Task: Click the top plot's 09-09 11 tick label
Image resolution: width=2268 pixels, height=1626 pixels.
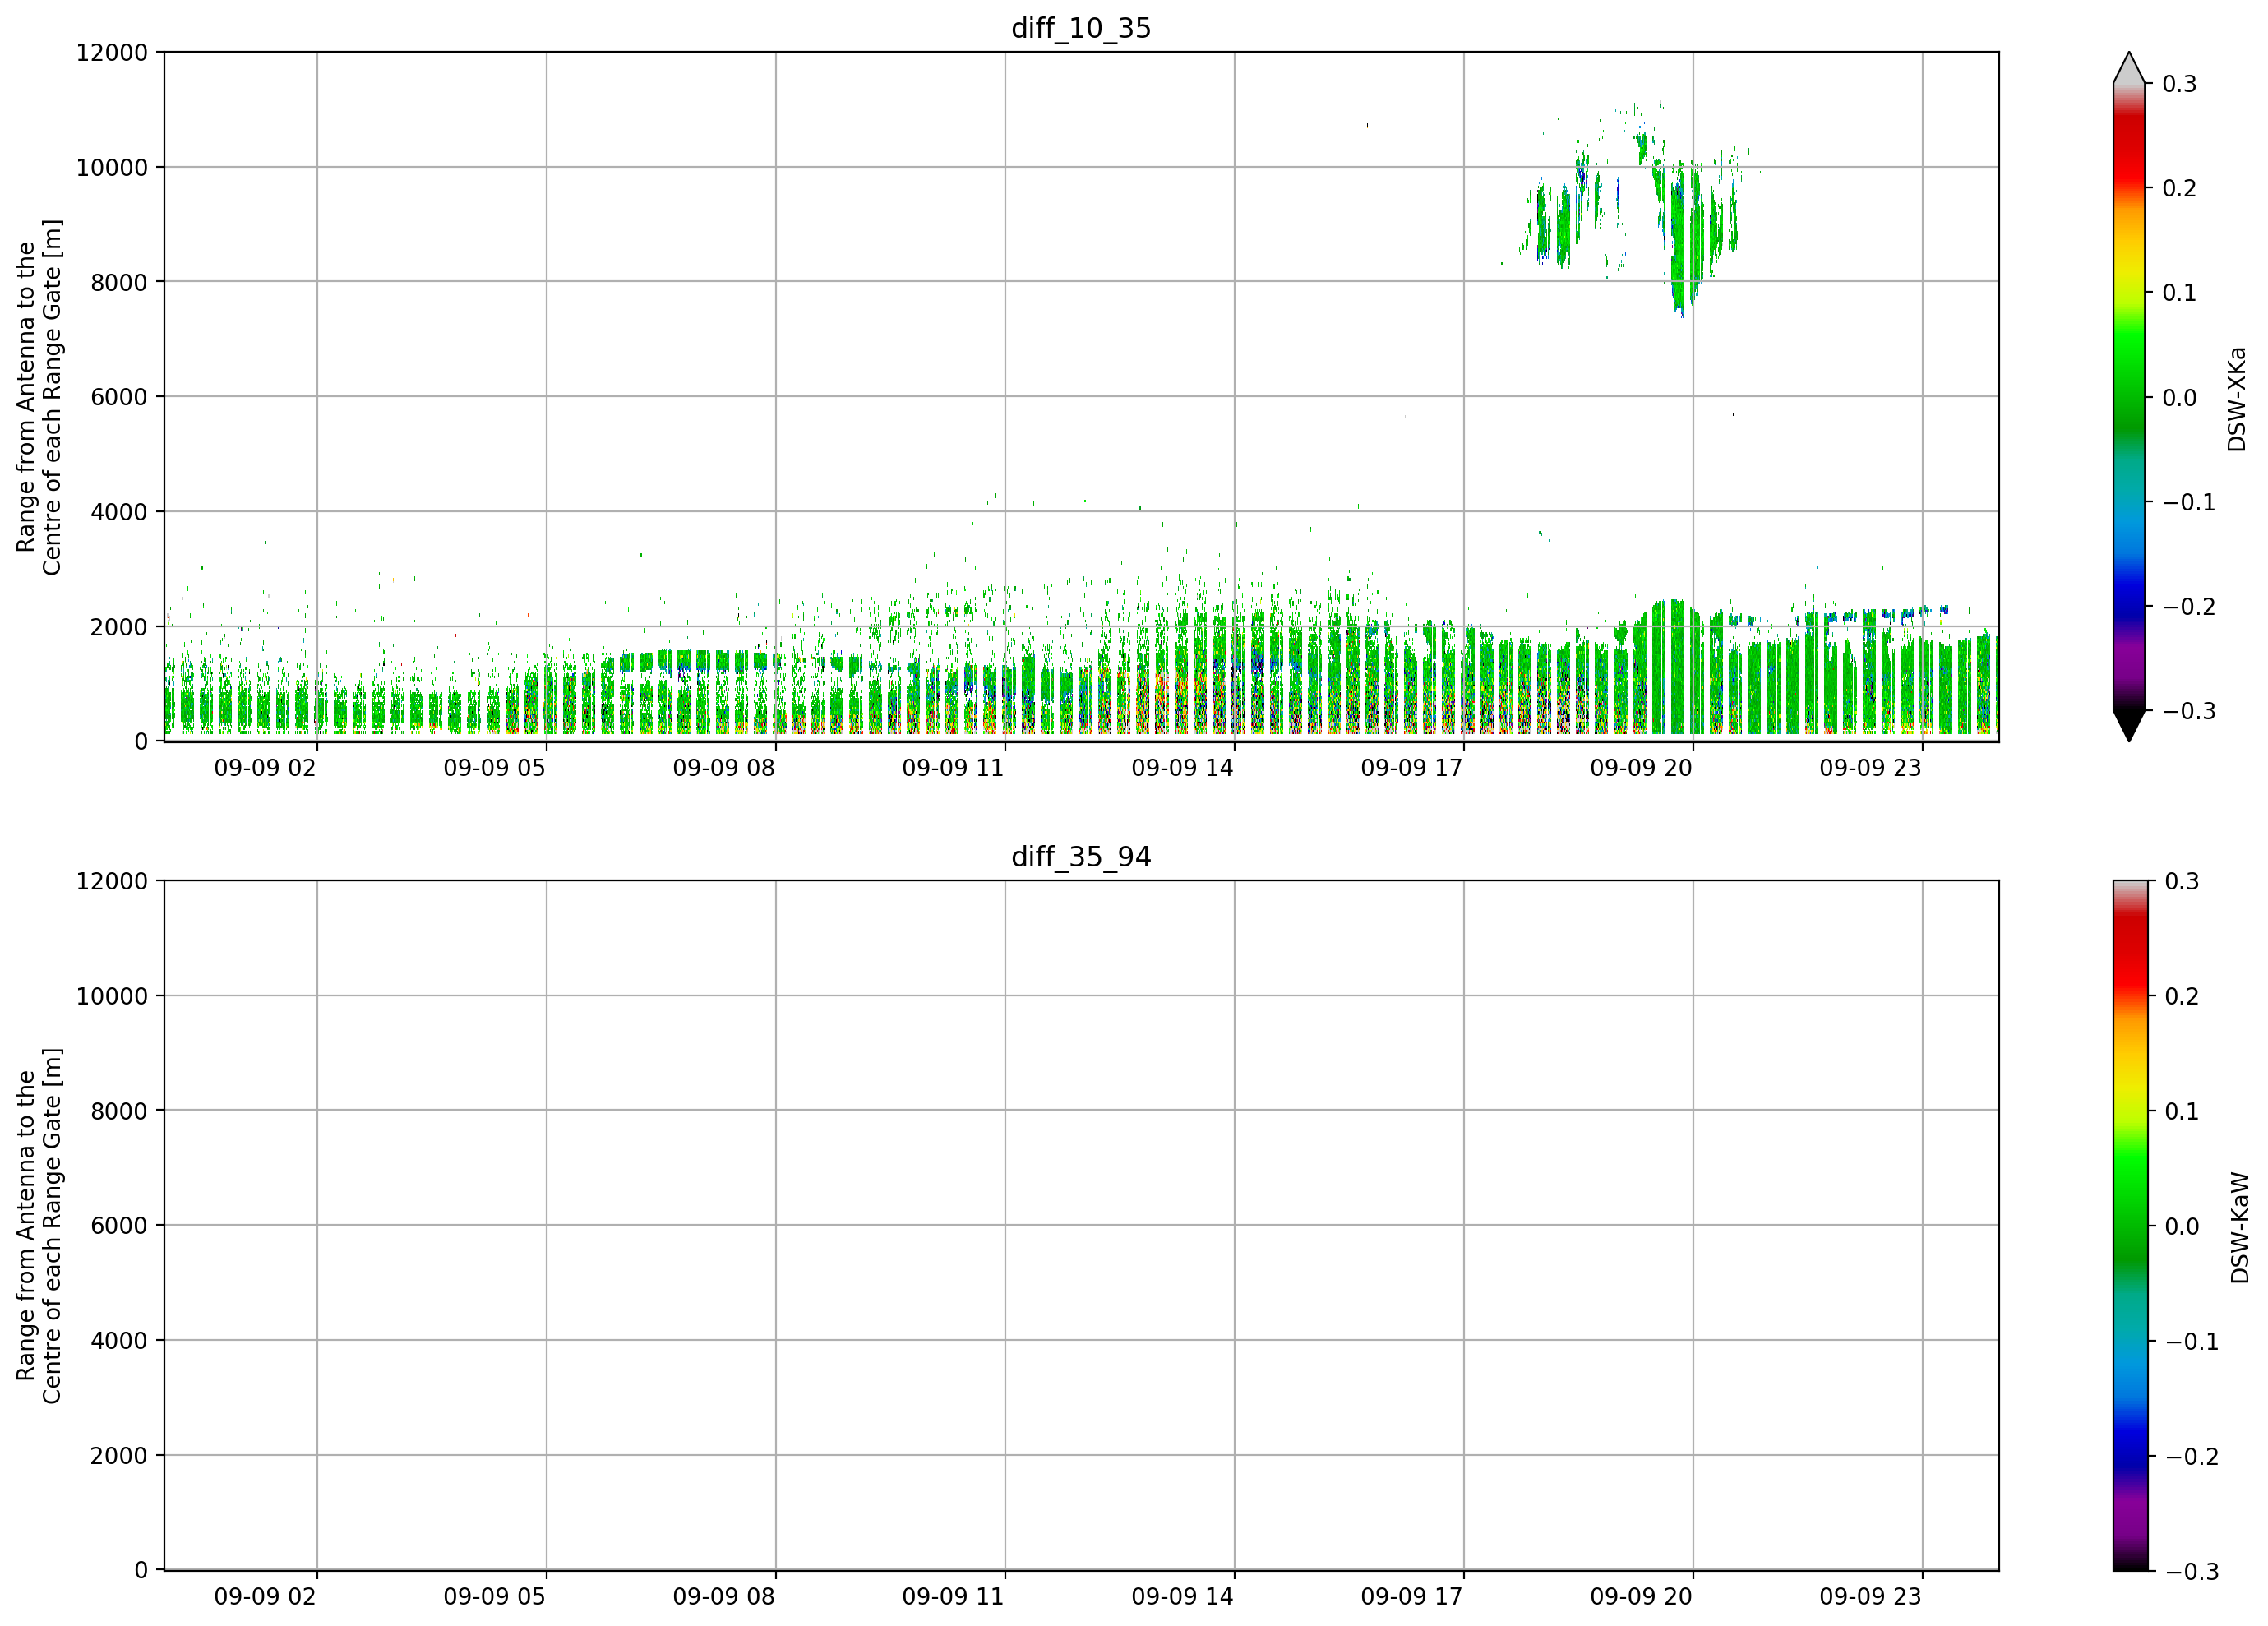Action: (x=953, y=768)
